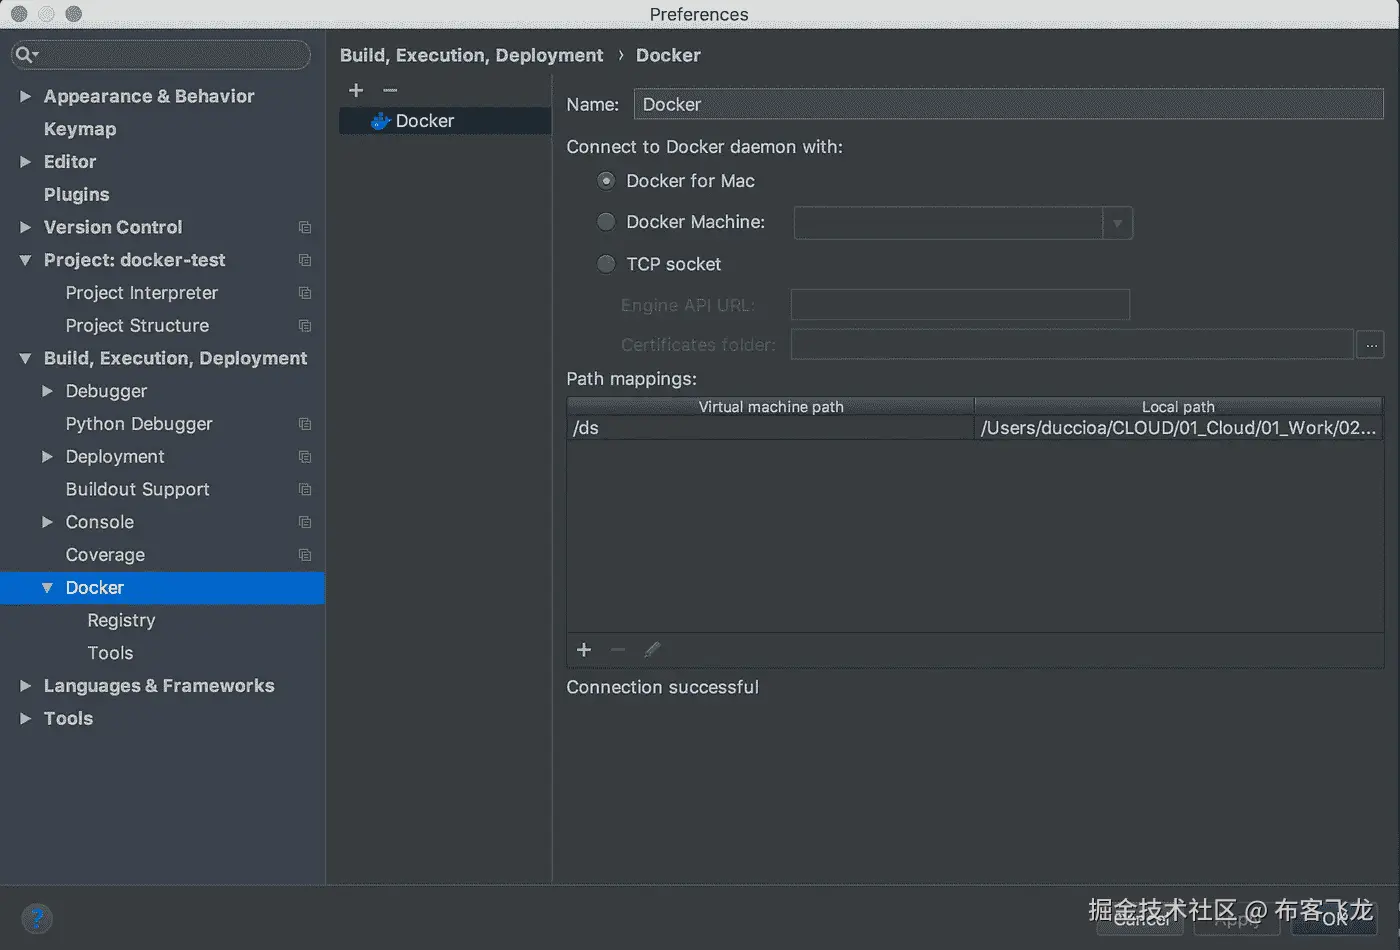Click the Cancel button

coord(1141,918)
